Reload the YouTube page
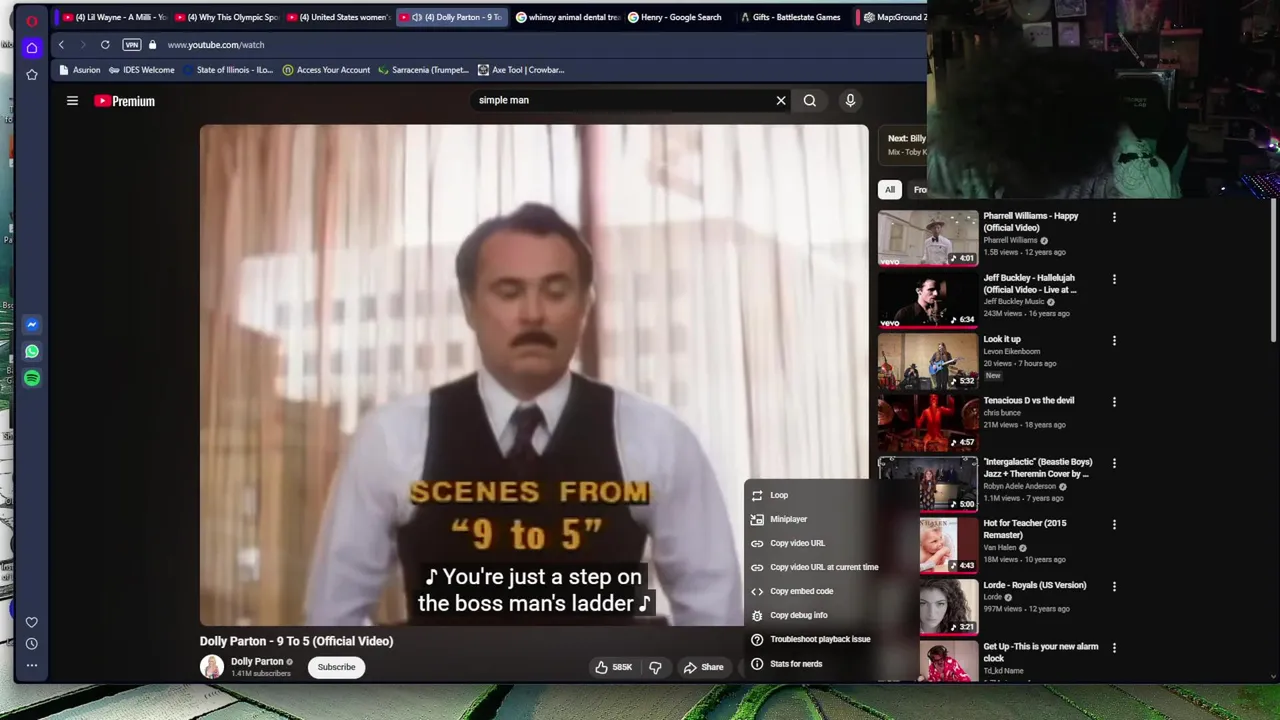The image size is (1280, 720). click(x=105, y=44)
